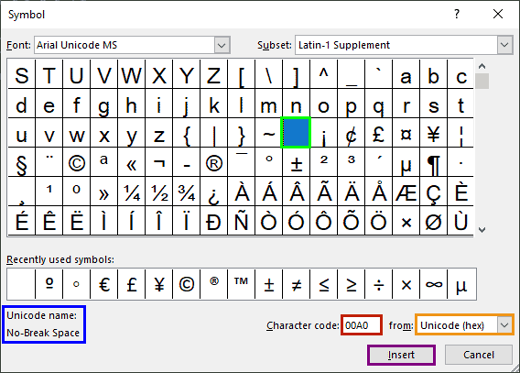This screenshot has height=373, width=520.
Task: Select the left guillemet « symbol
Action: coord(131,162)
